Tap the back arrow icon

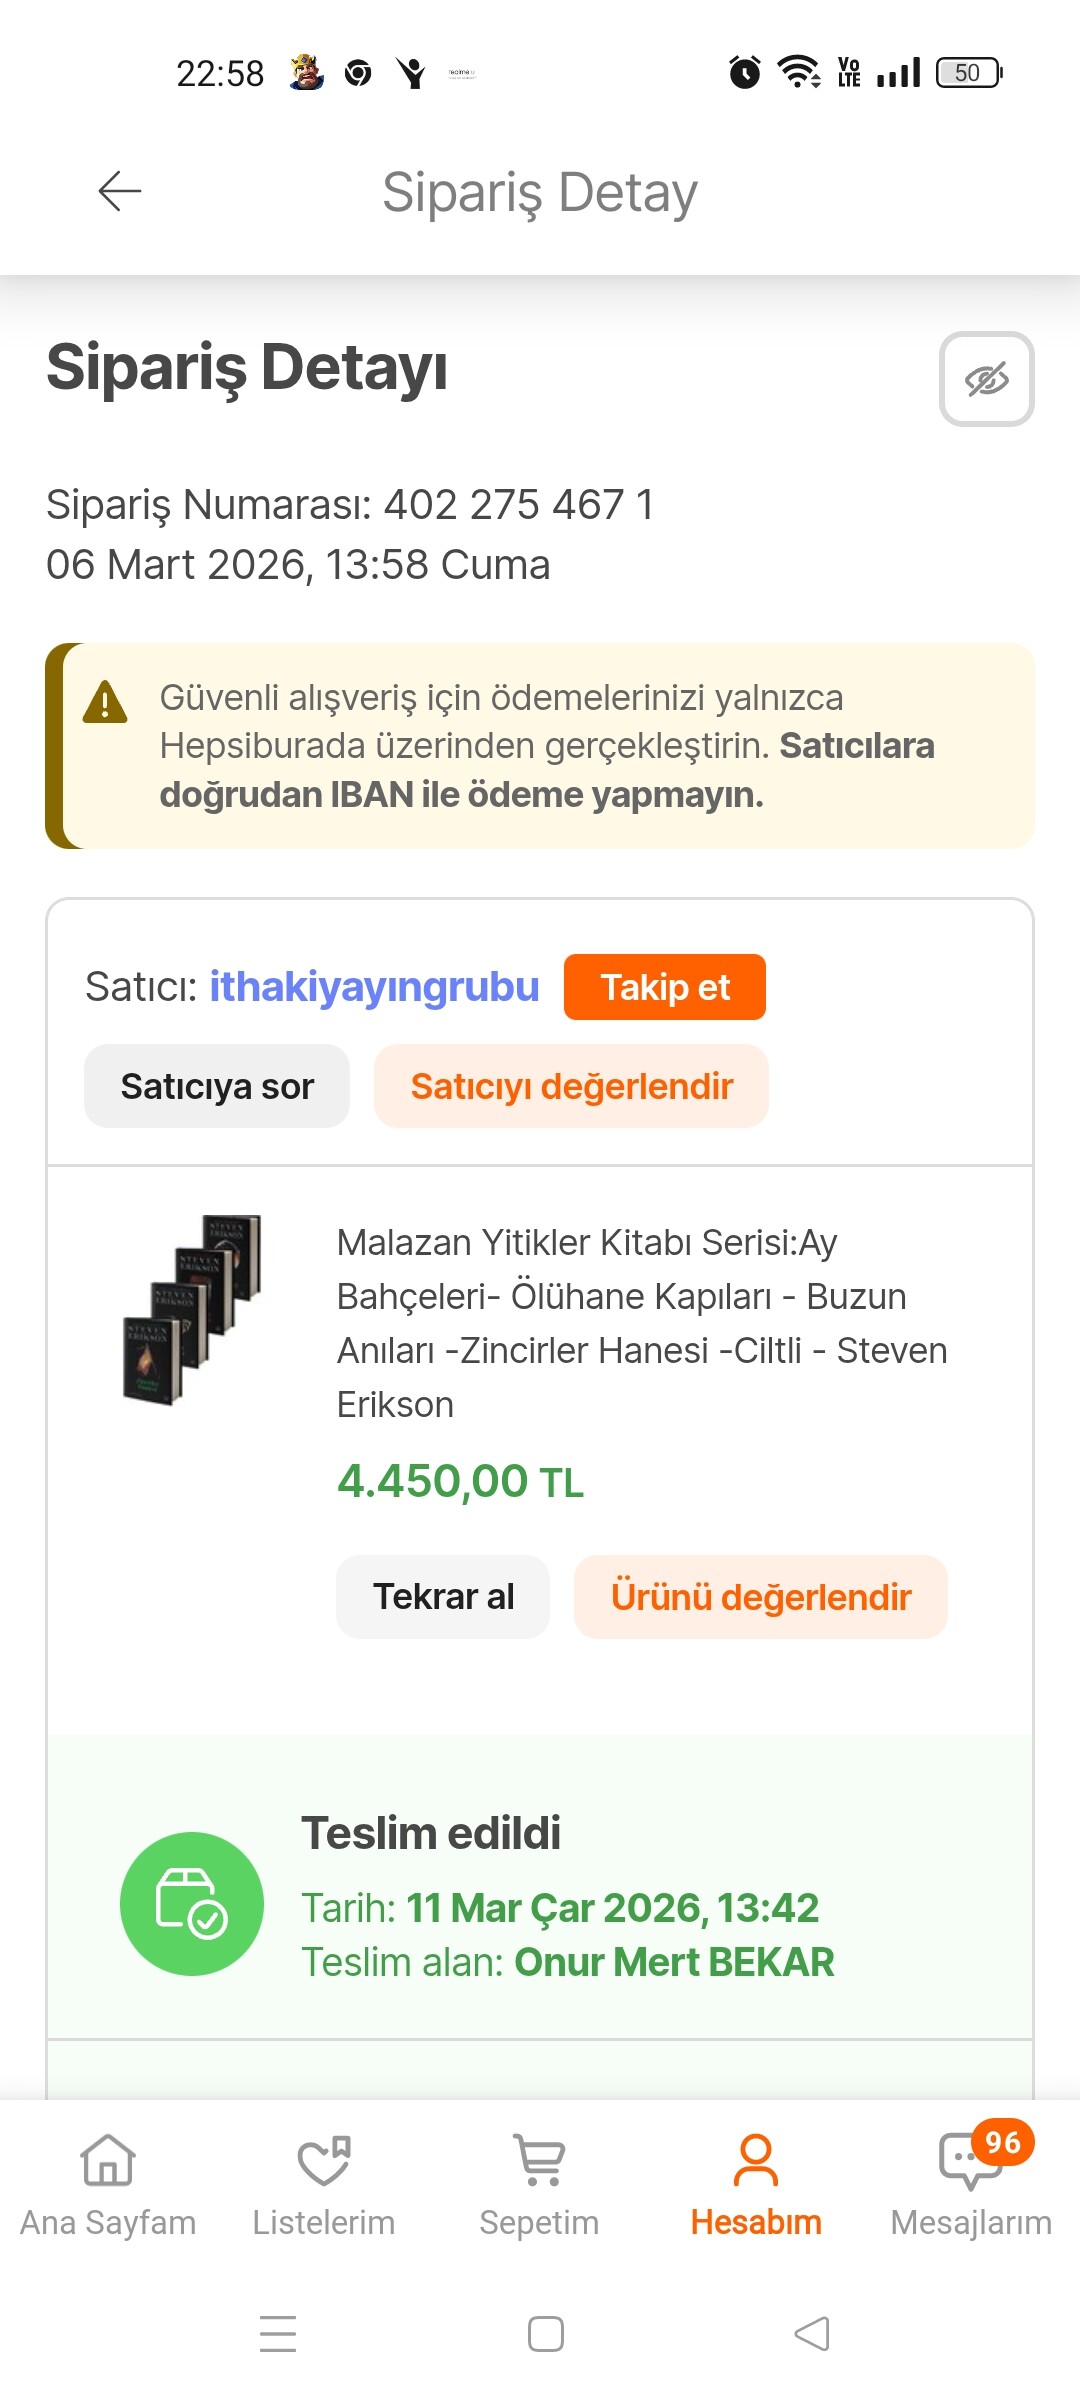(x=120, y=191)
